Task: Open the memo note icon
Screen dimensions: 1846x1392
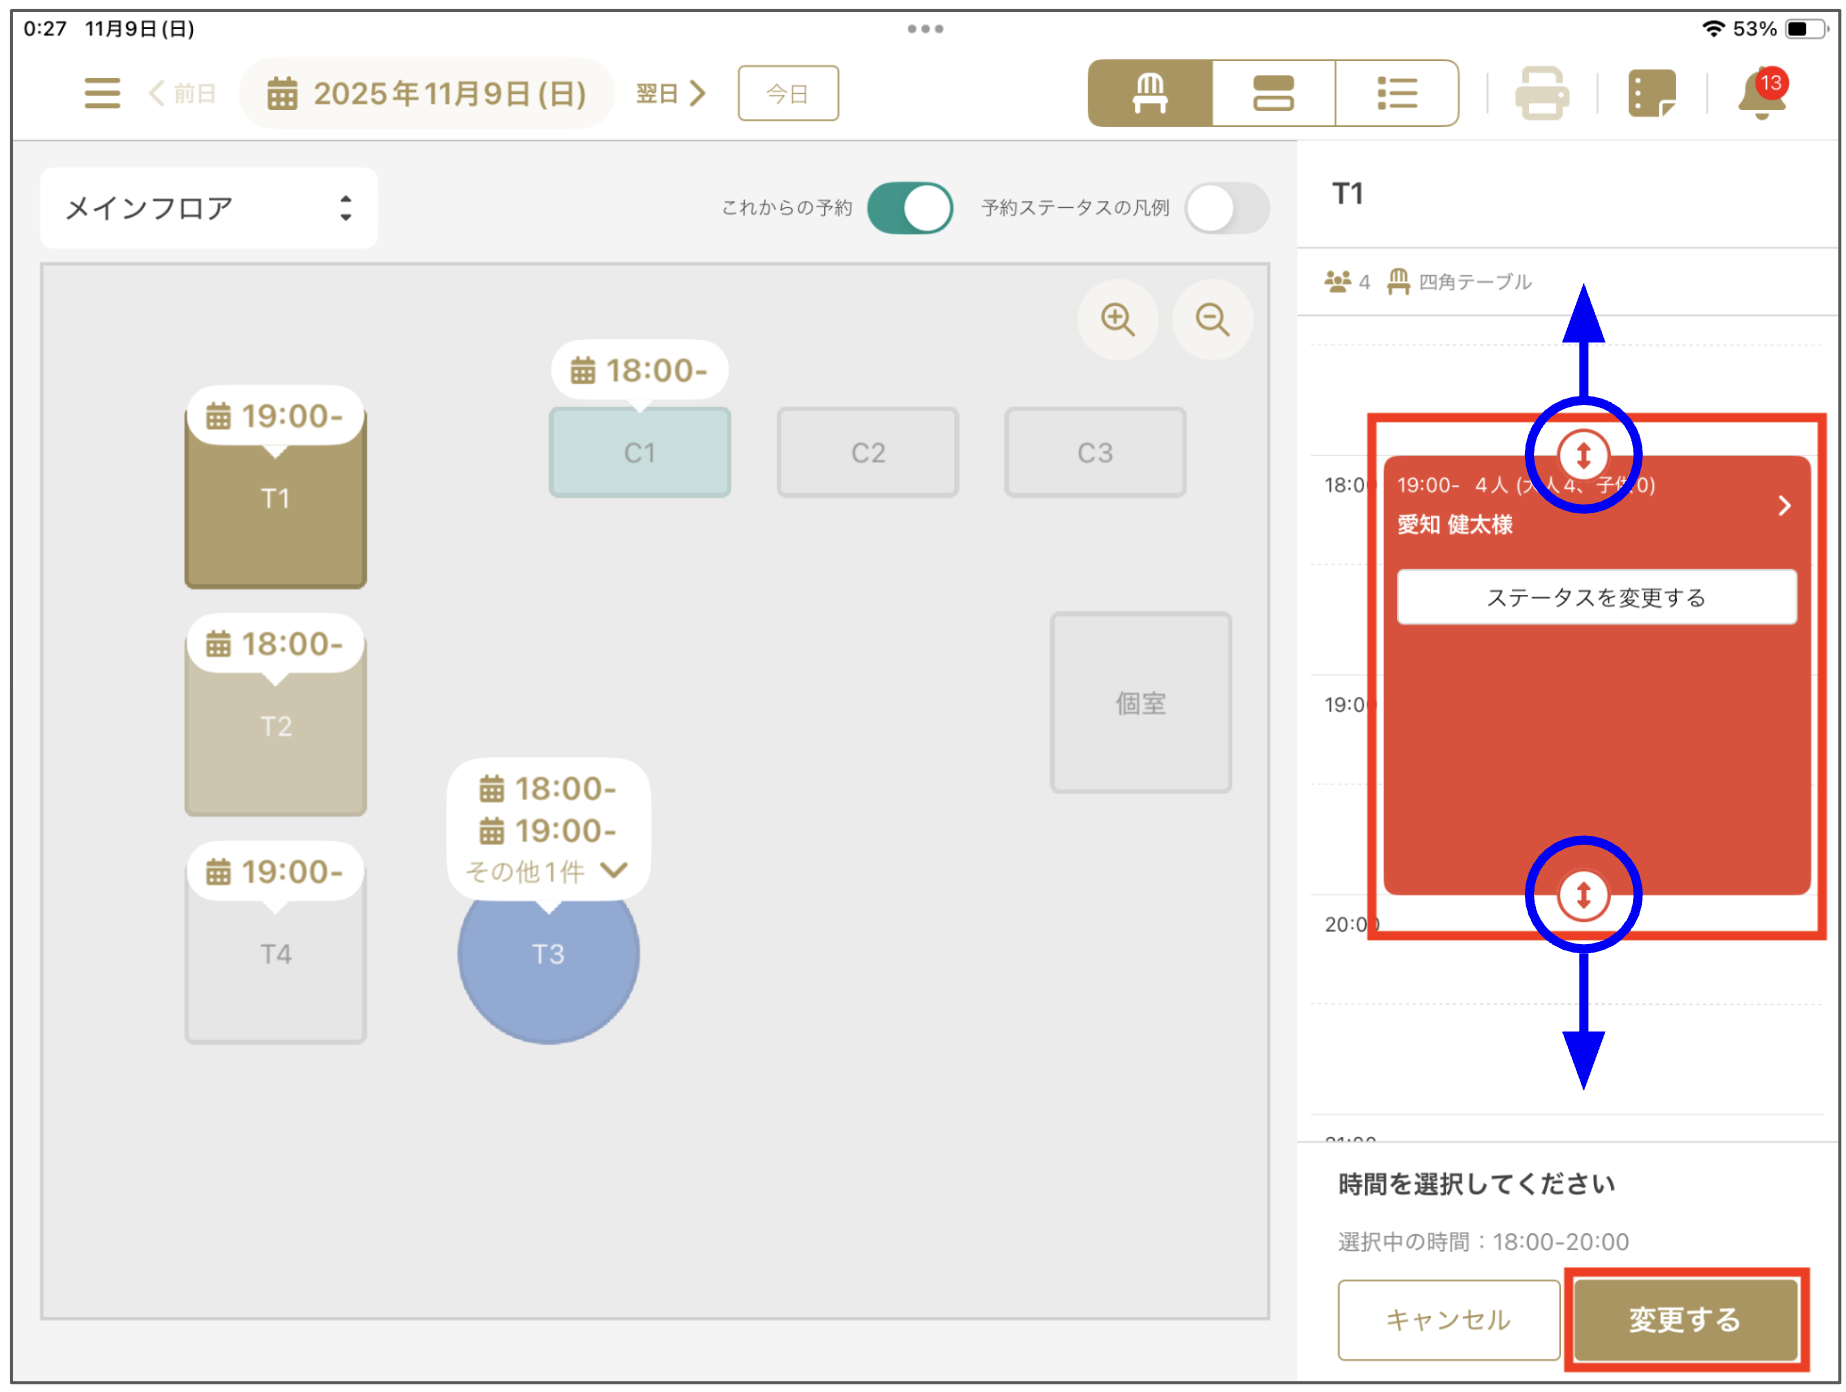Action: pyautogui.click(x=1651, y=93)
